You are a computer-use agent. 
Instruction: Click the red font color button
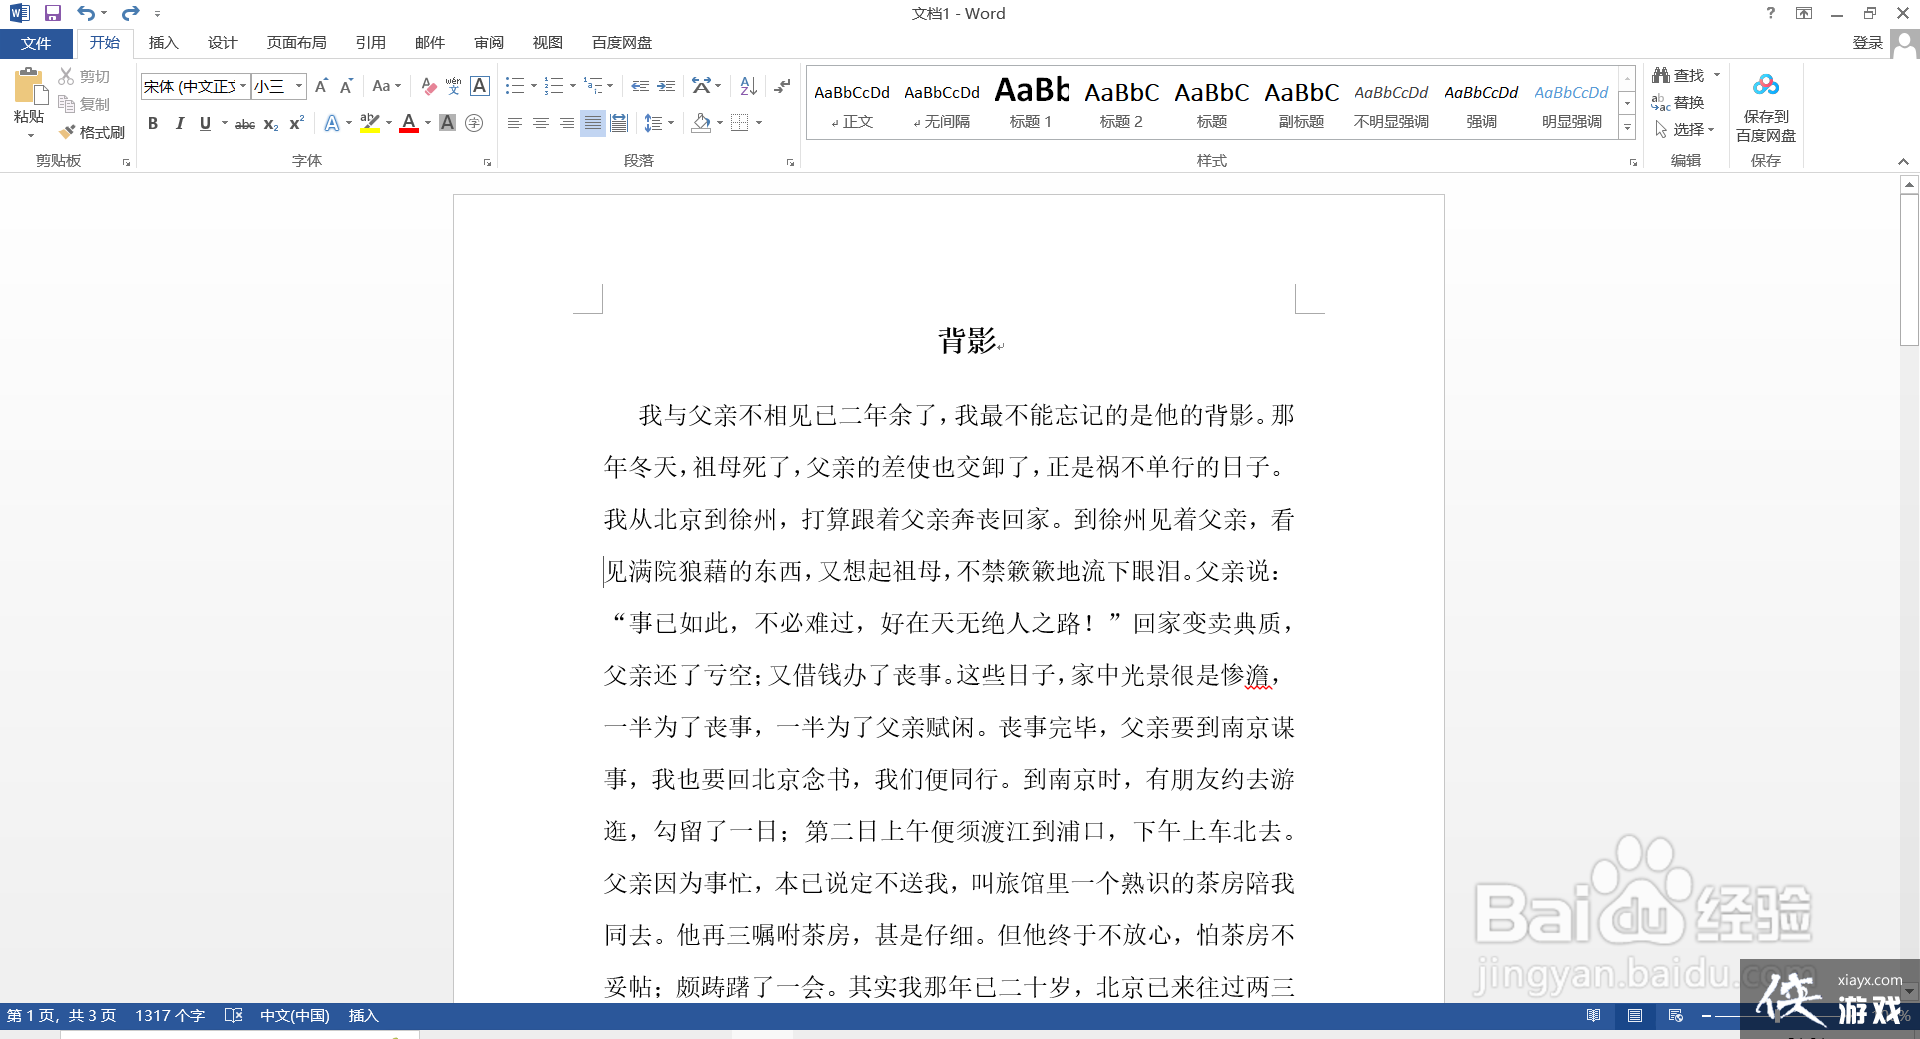409,123
